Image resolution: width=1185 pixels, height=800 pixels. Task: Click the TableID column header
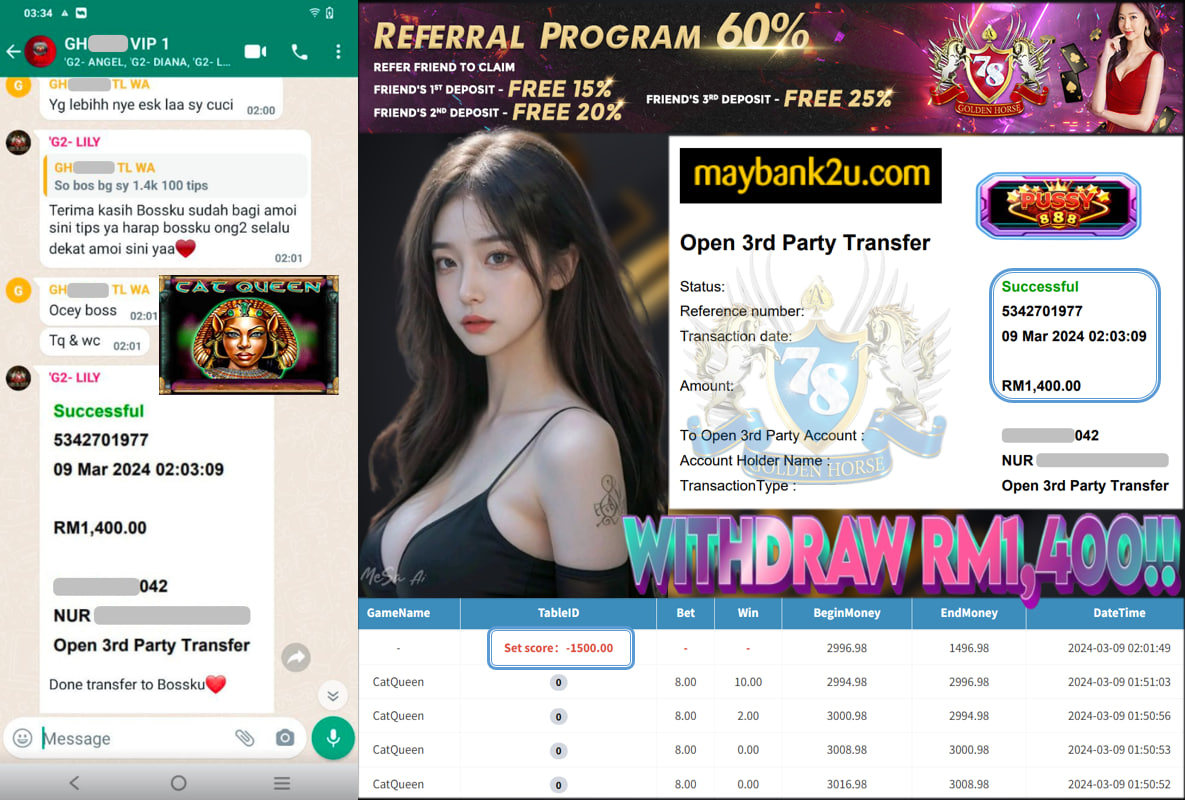click(x=558, y=613)
